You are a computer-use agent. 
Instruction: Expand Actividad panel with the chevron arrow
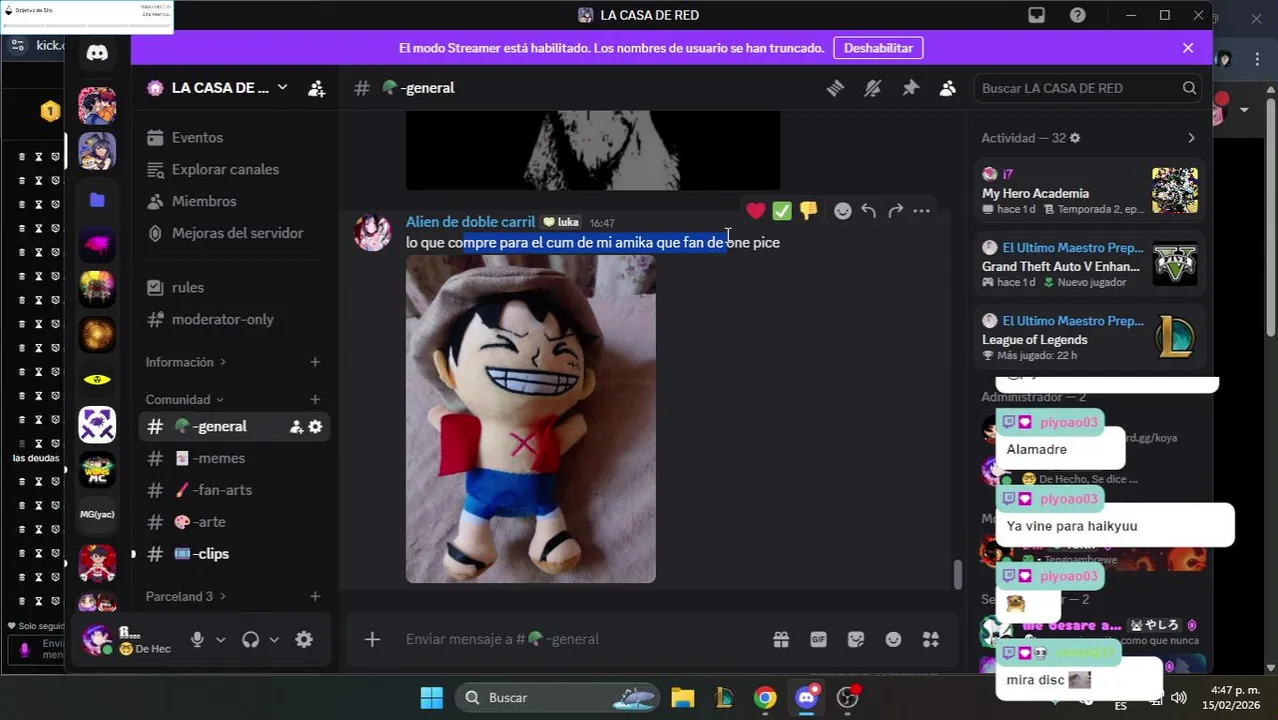tap(1191, 138)
